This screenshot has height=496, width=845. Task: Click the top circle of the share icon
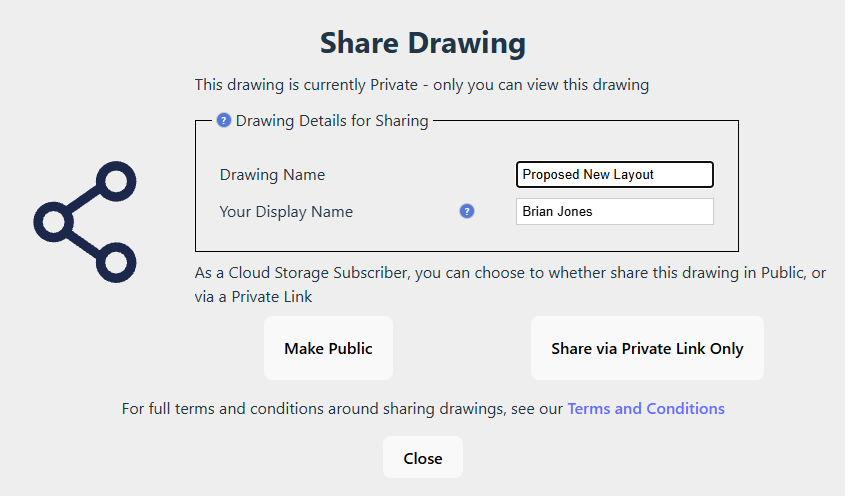click(x=116, y=182)
